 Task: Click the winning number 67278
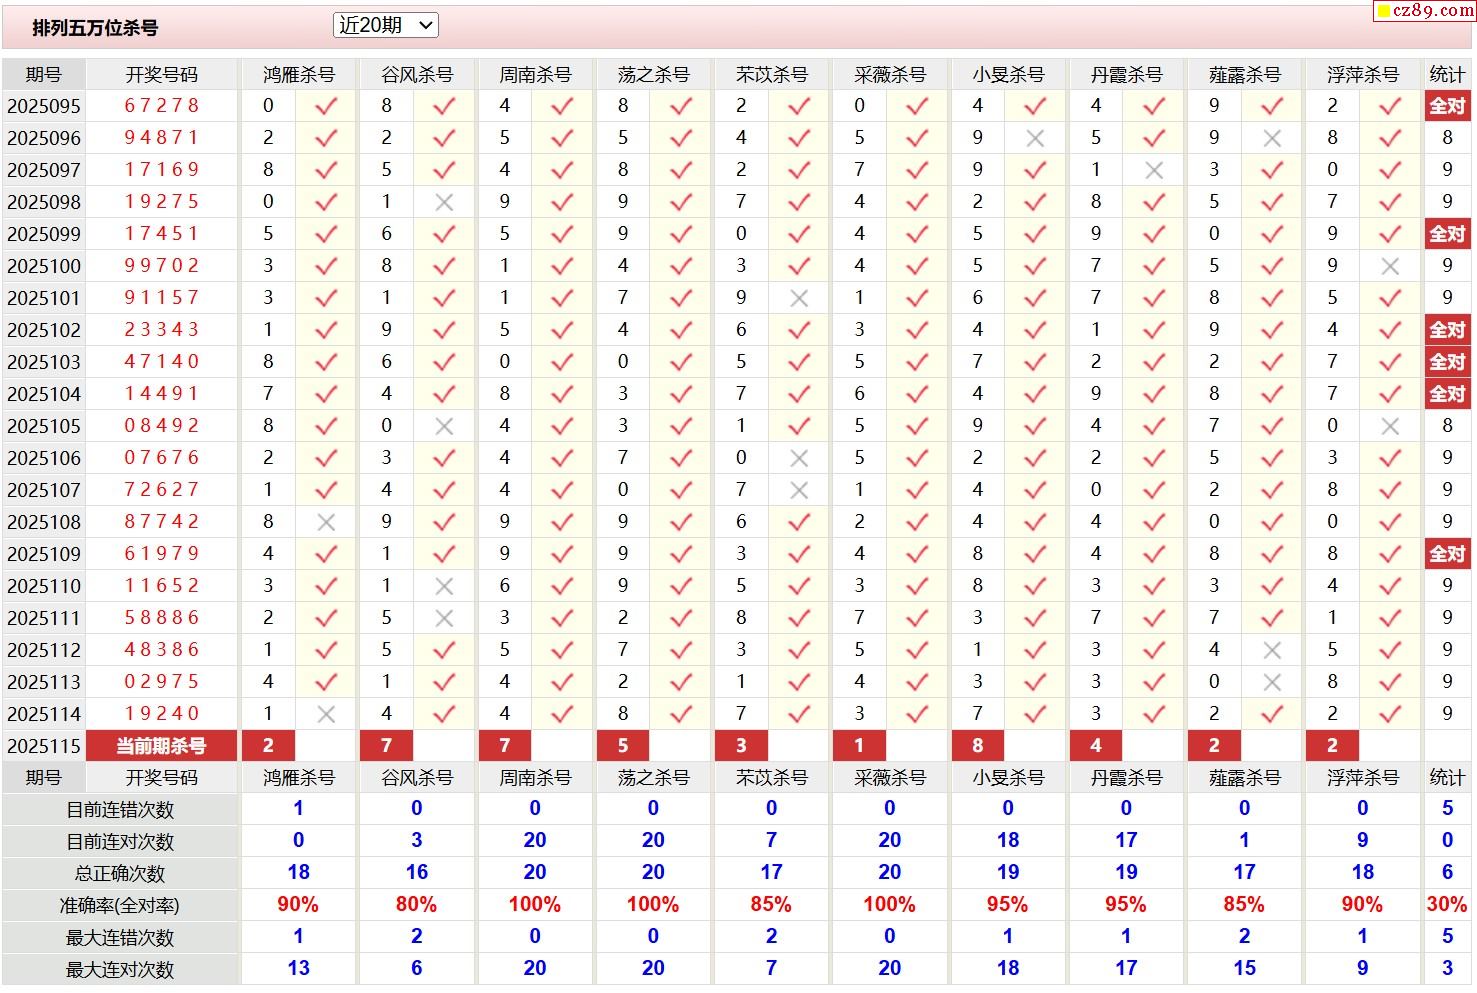point(162,106)
